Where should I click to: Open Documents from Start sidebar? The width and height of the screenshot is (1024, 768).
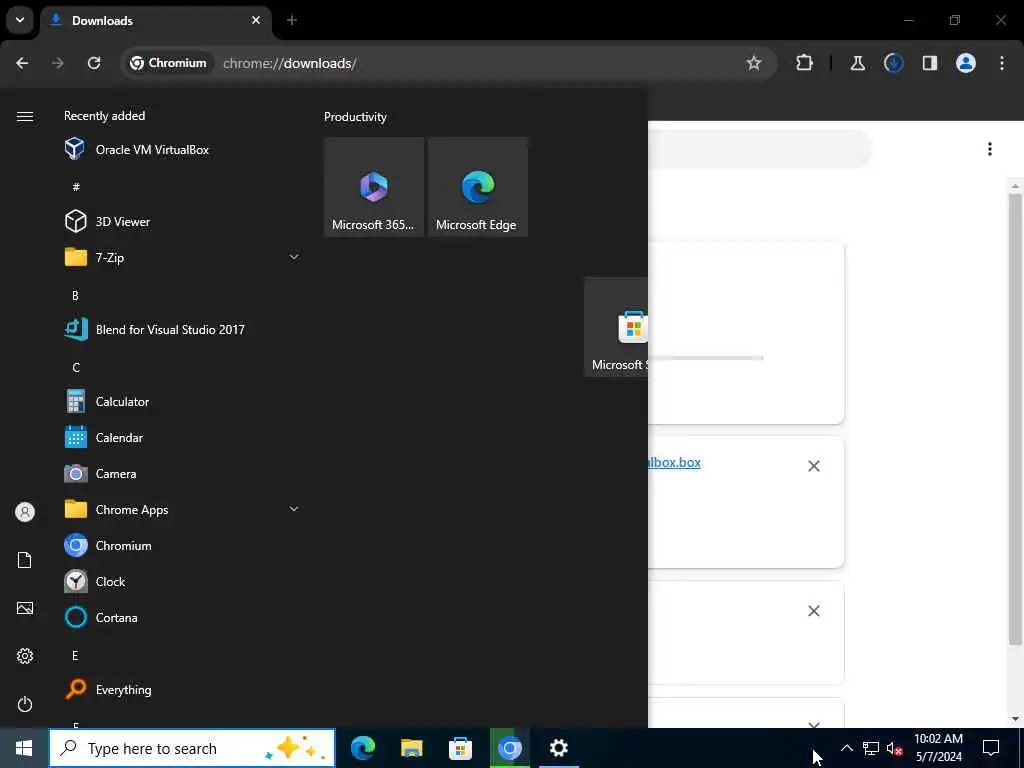25,560
